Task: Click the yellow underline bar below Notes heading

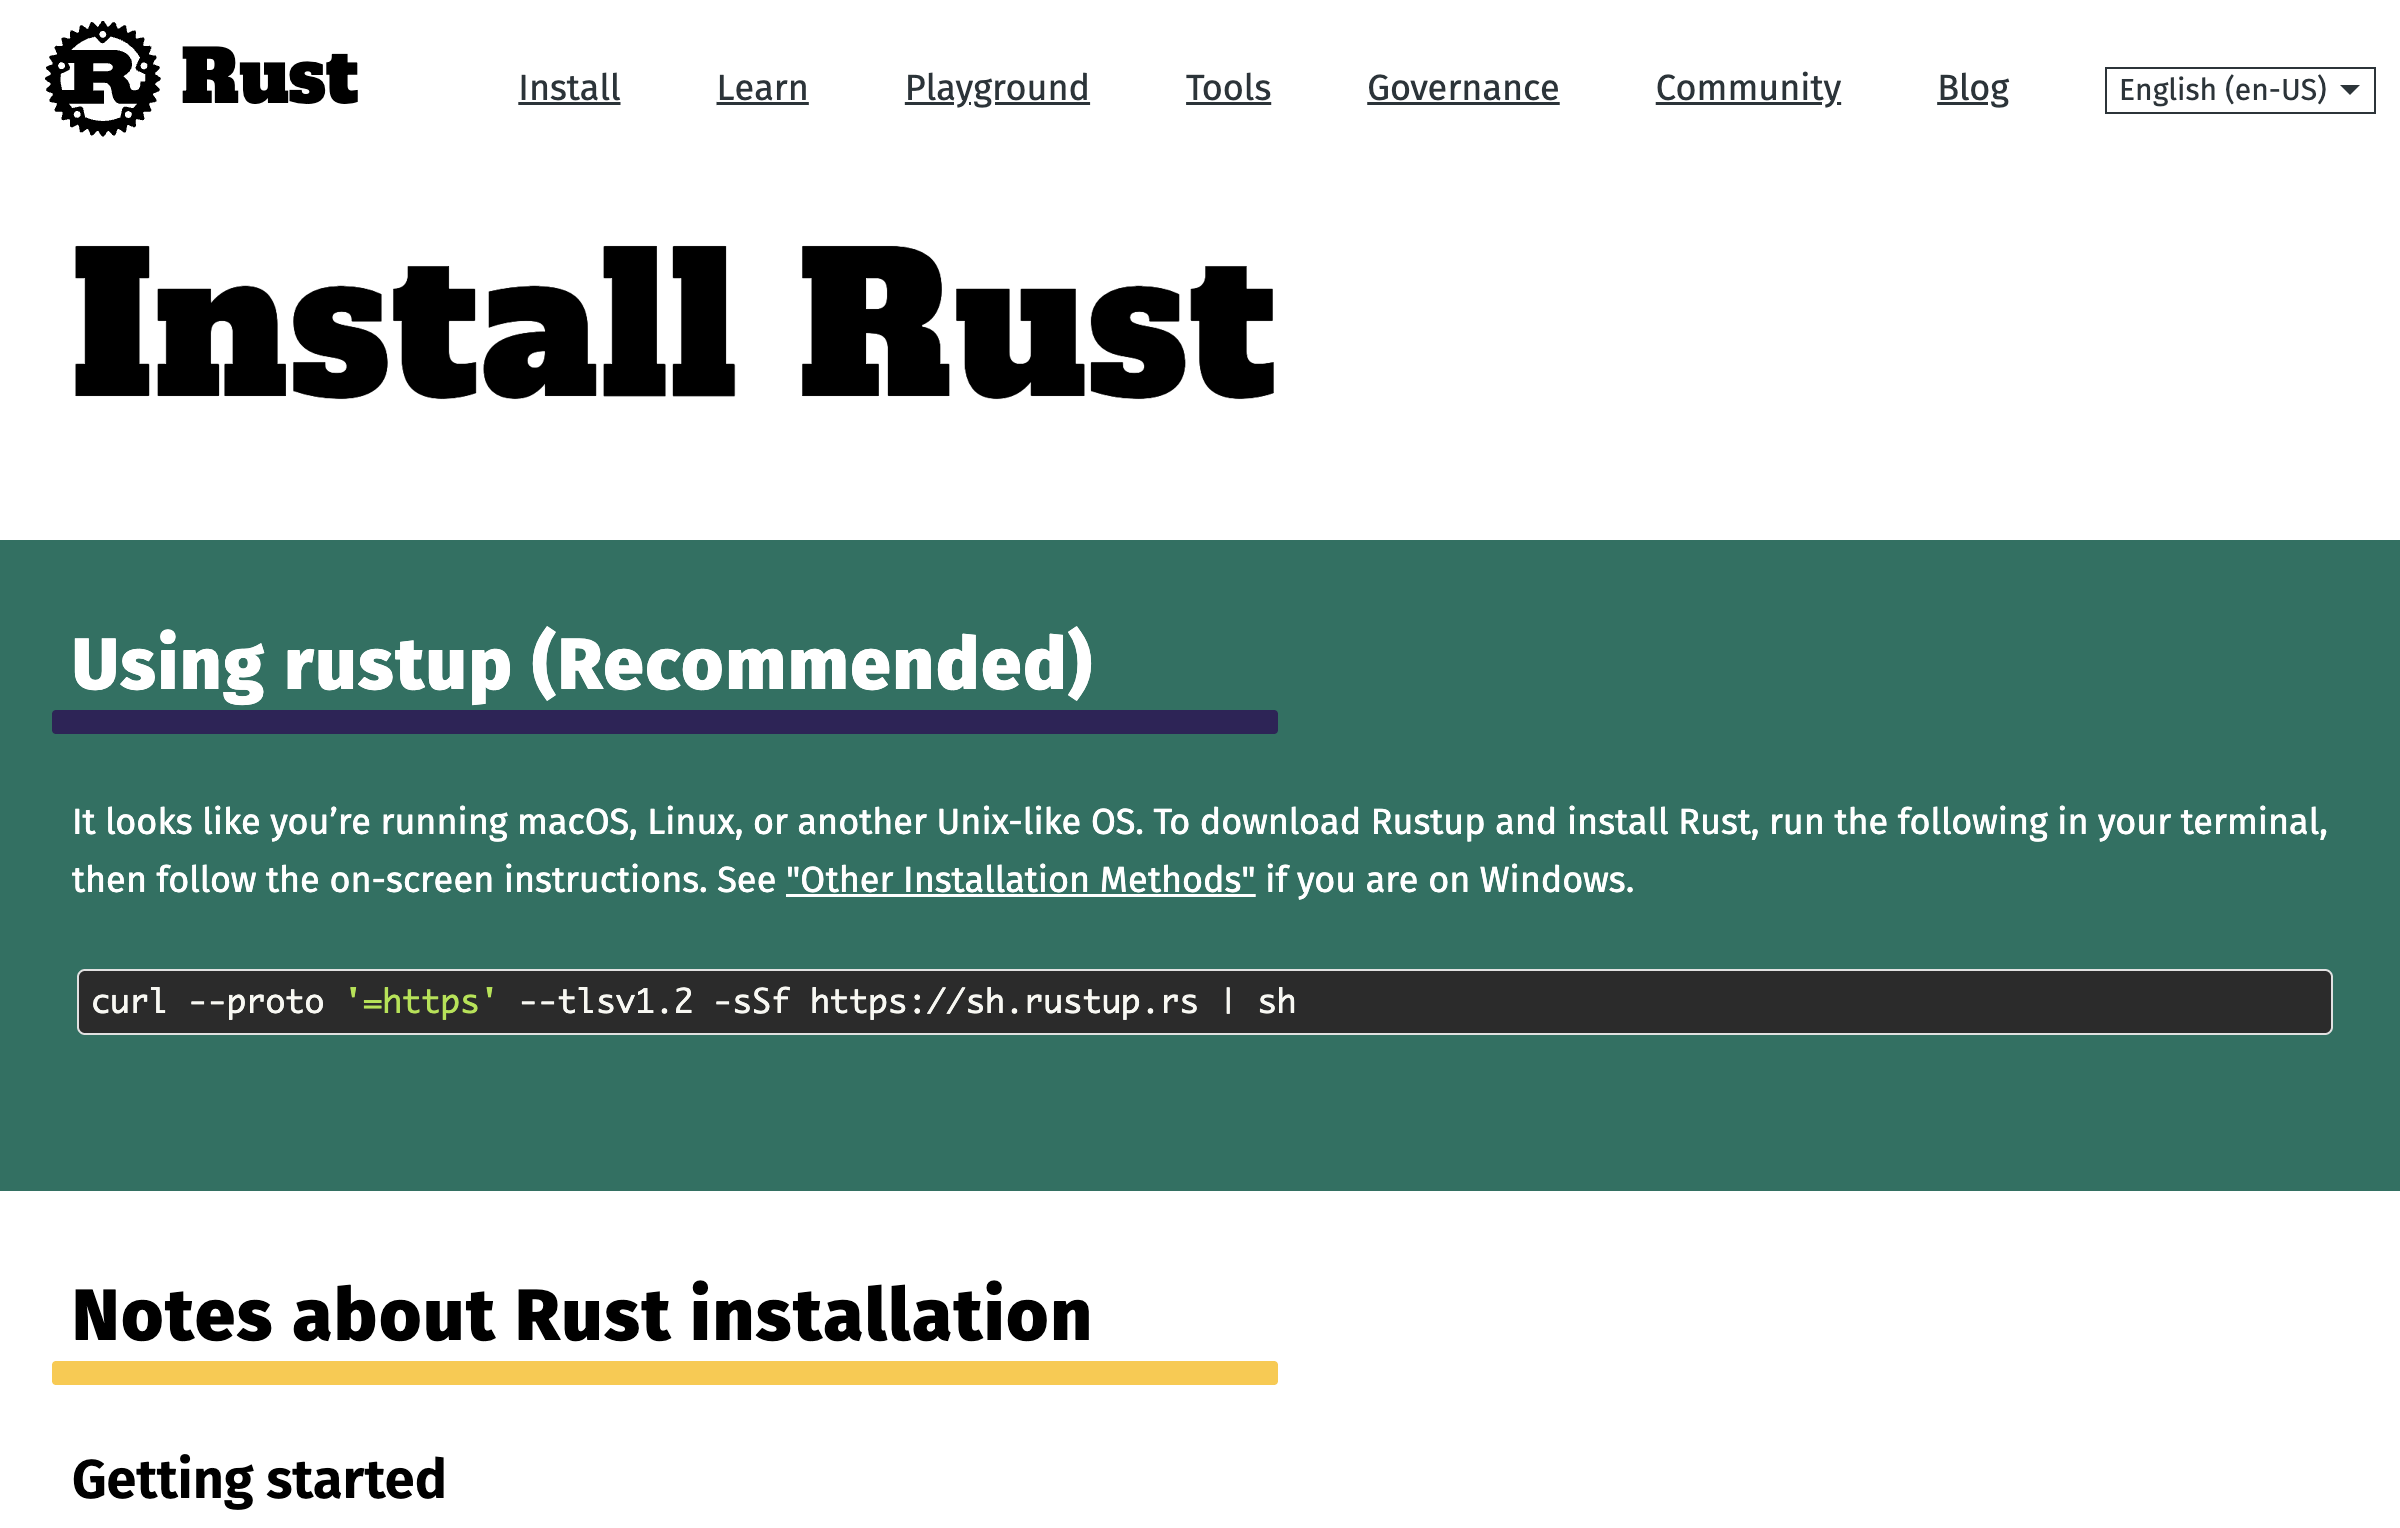Action: [x=664, y=1373]
